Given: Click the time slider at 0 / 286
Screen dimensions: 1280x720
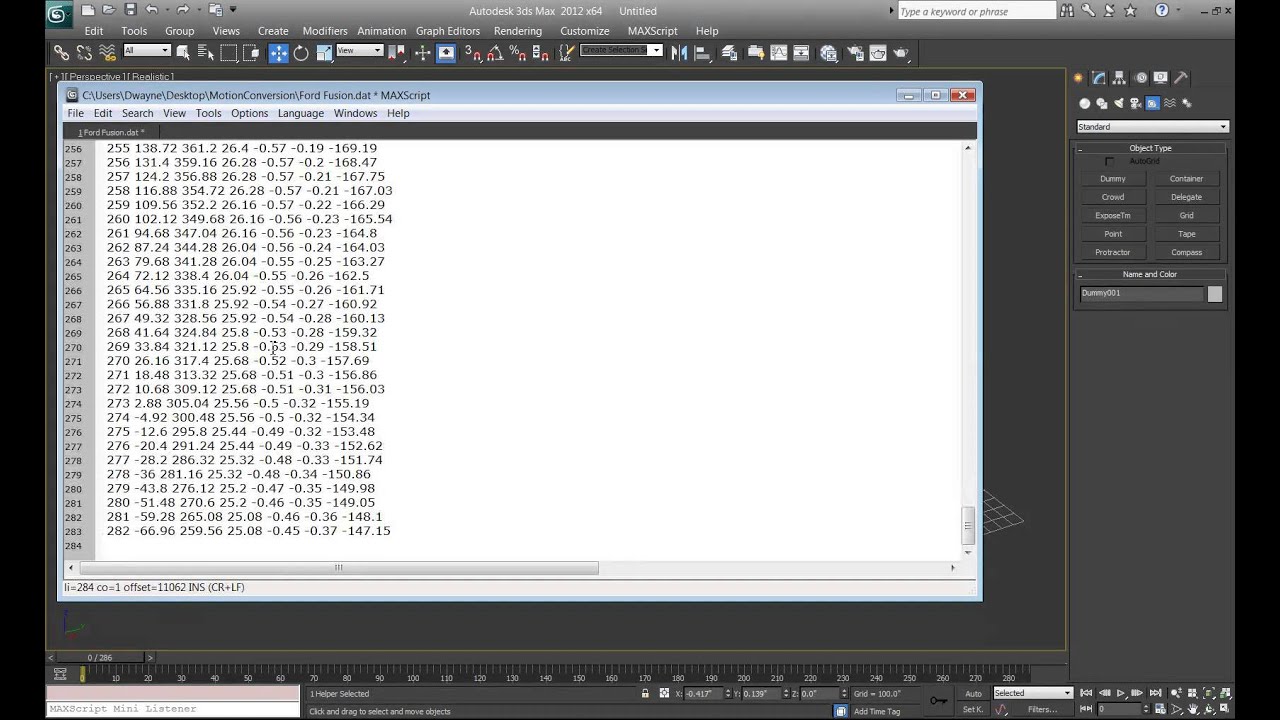Looking at the screenshot, I should pos(100,657).
